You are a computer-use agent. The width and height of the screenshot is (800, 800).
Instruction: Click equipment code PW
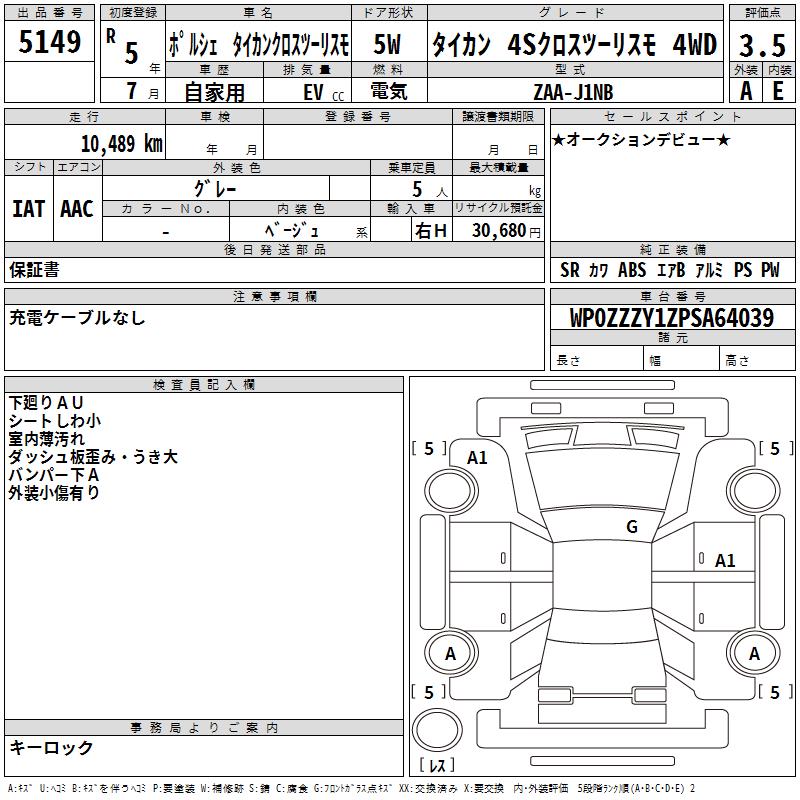(770, 270)
